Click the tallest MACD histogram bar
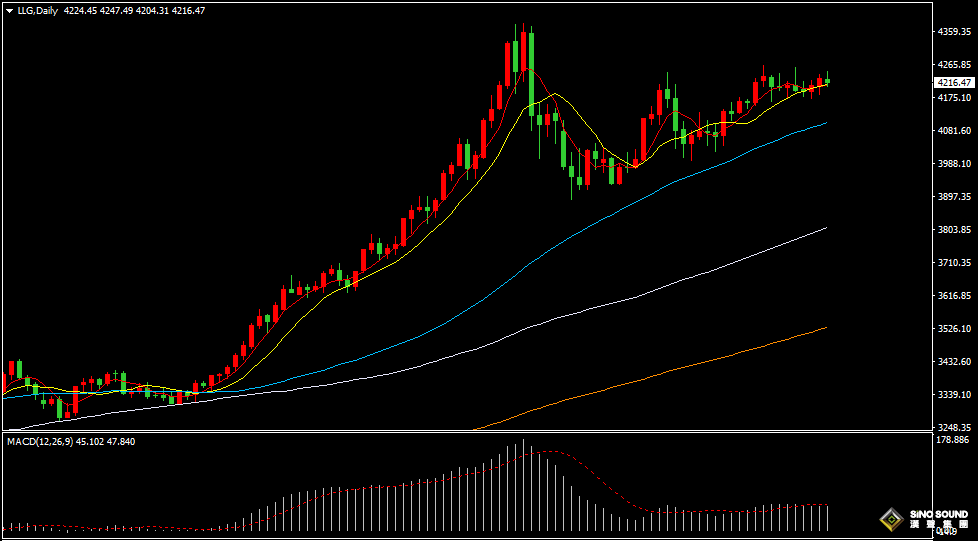 (x=523, y=485)
